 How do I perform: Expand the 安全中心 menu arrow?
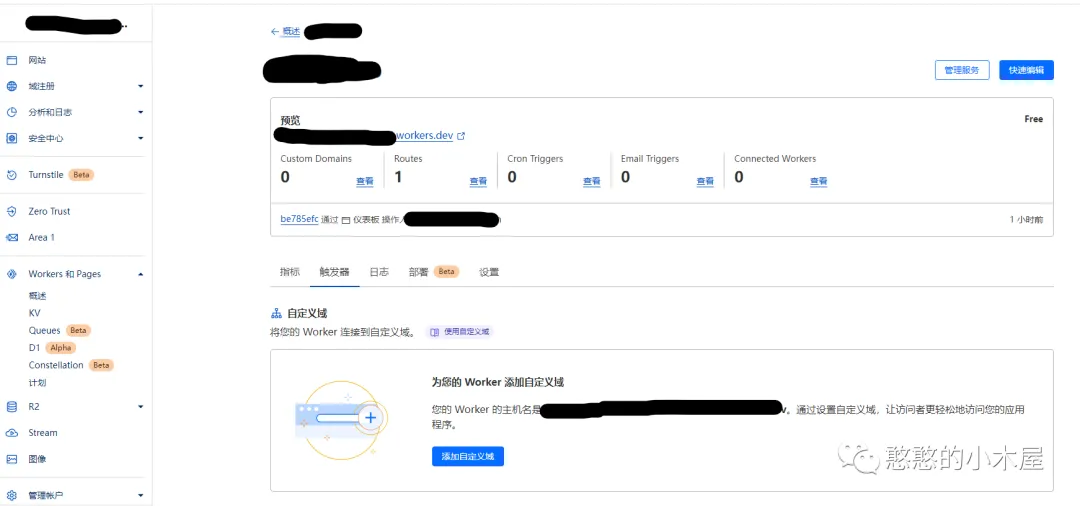pos(141,138)
